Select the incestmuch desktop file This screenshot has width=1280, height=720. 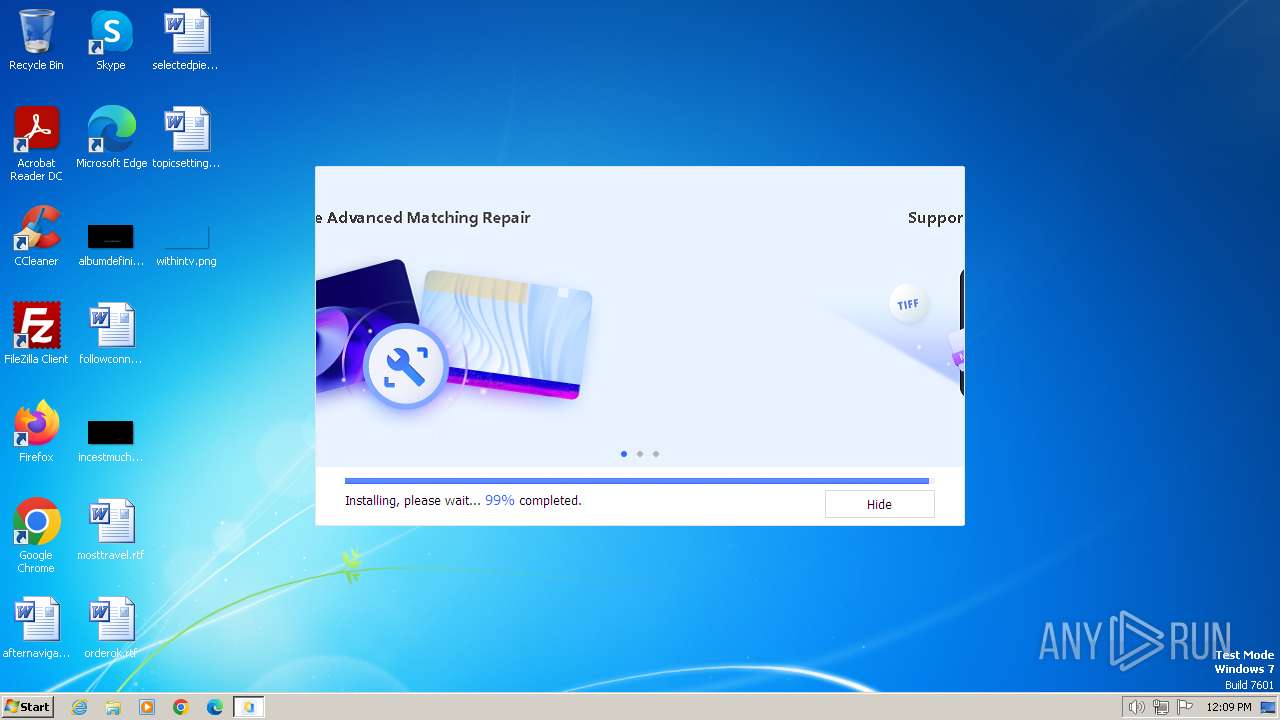coord(111,442)
